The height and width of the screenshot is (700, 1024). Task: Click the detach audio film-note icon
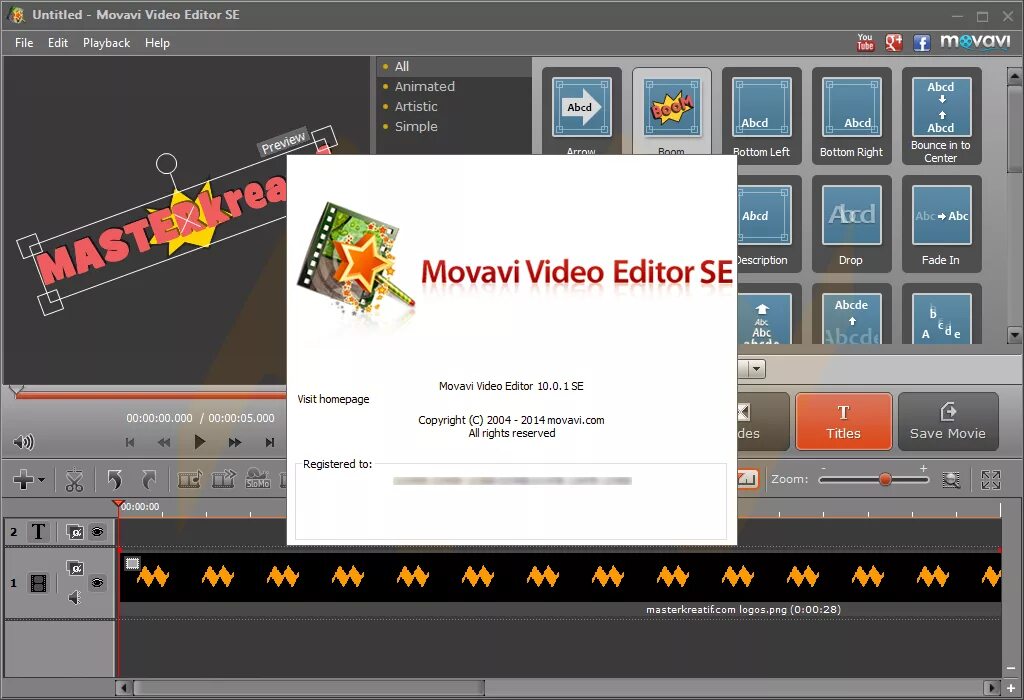point(189,479)
